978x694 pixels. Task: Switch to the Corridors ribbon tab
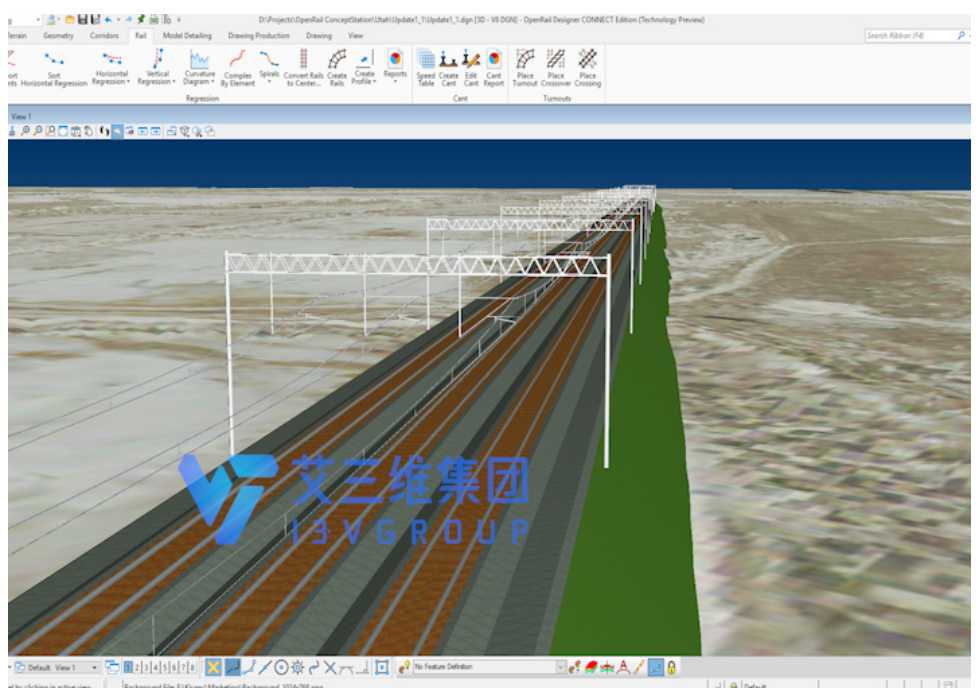click(104, 36)
